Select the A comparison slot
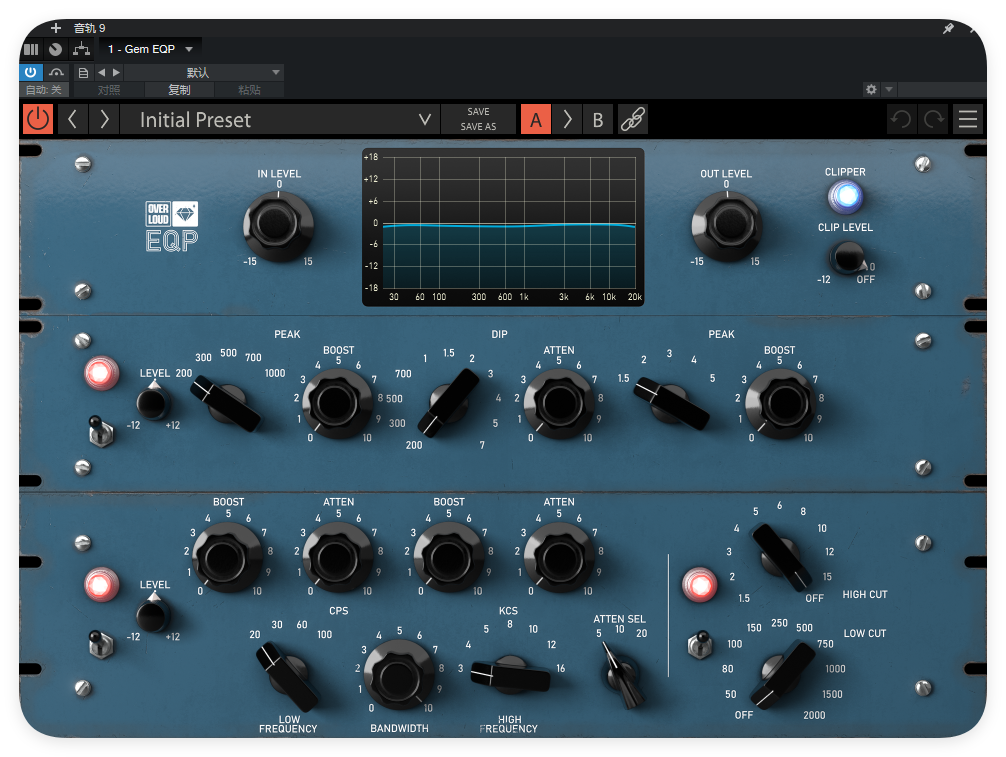 click(x=536, y=119)
